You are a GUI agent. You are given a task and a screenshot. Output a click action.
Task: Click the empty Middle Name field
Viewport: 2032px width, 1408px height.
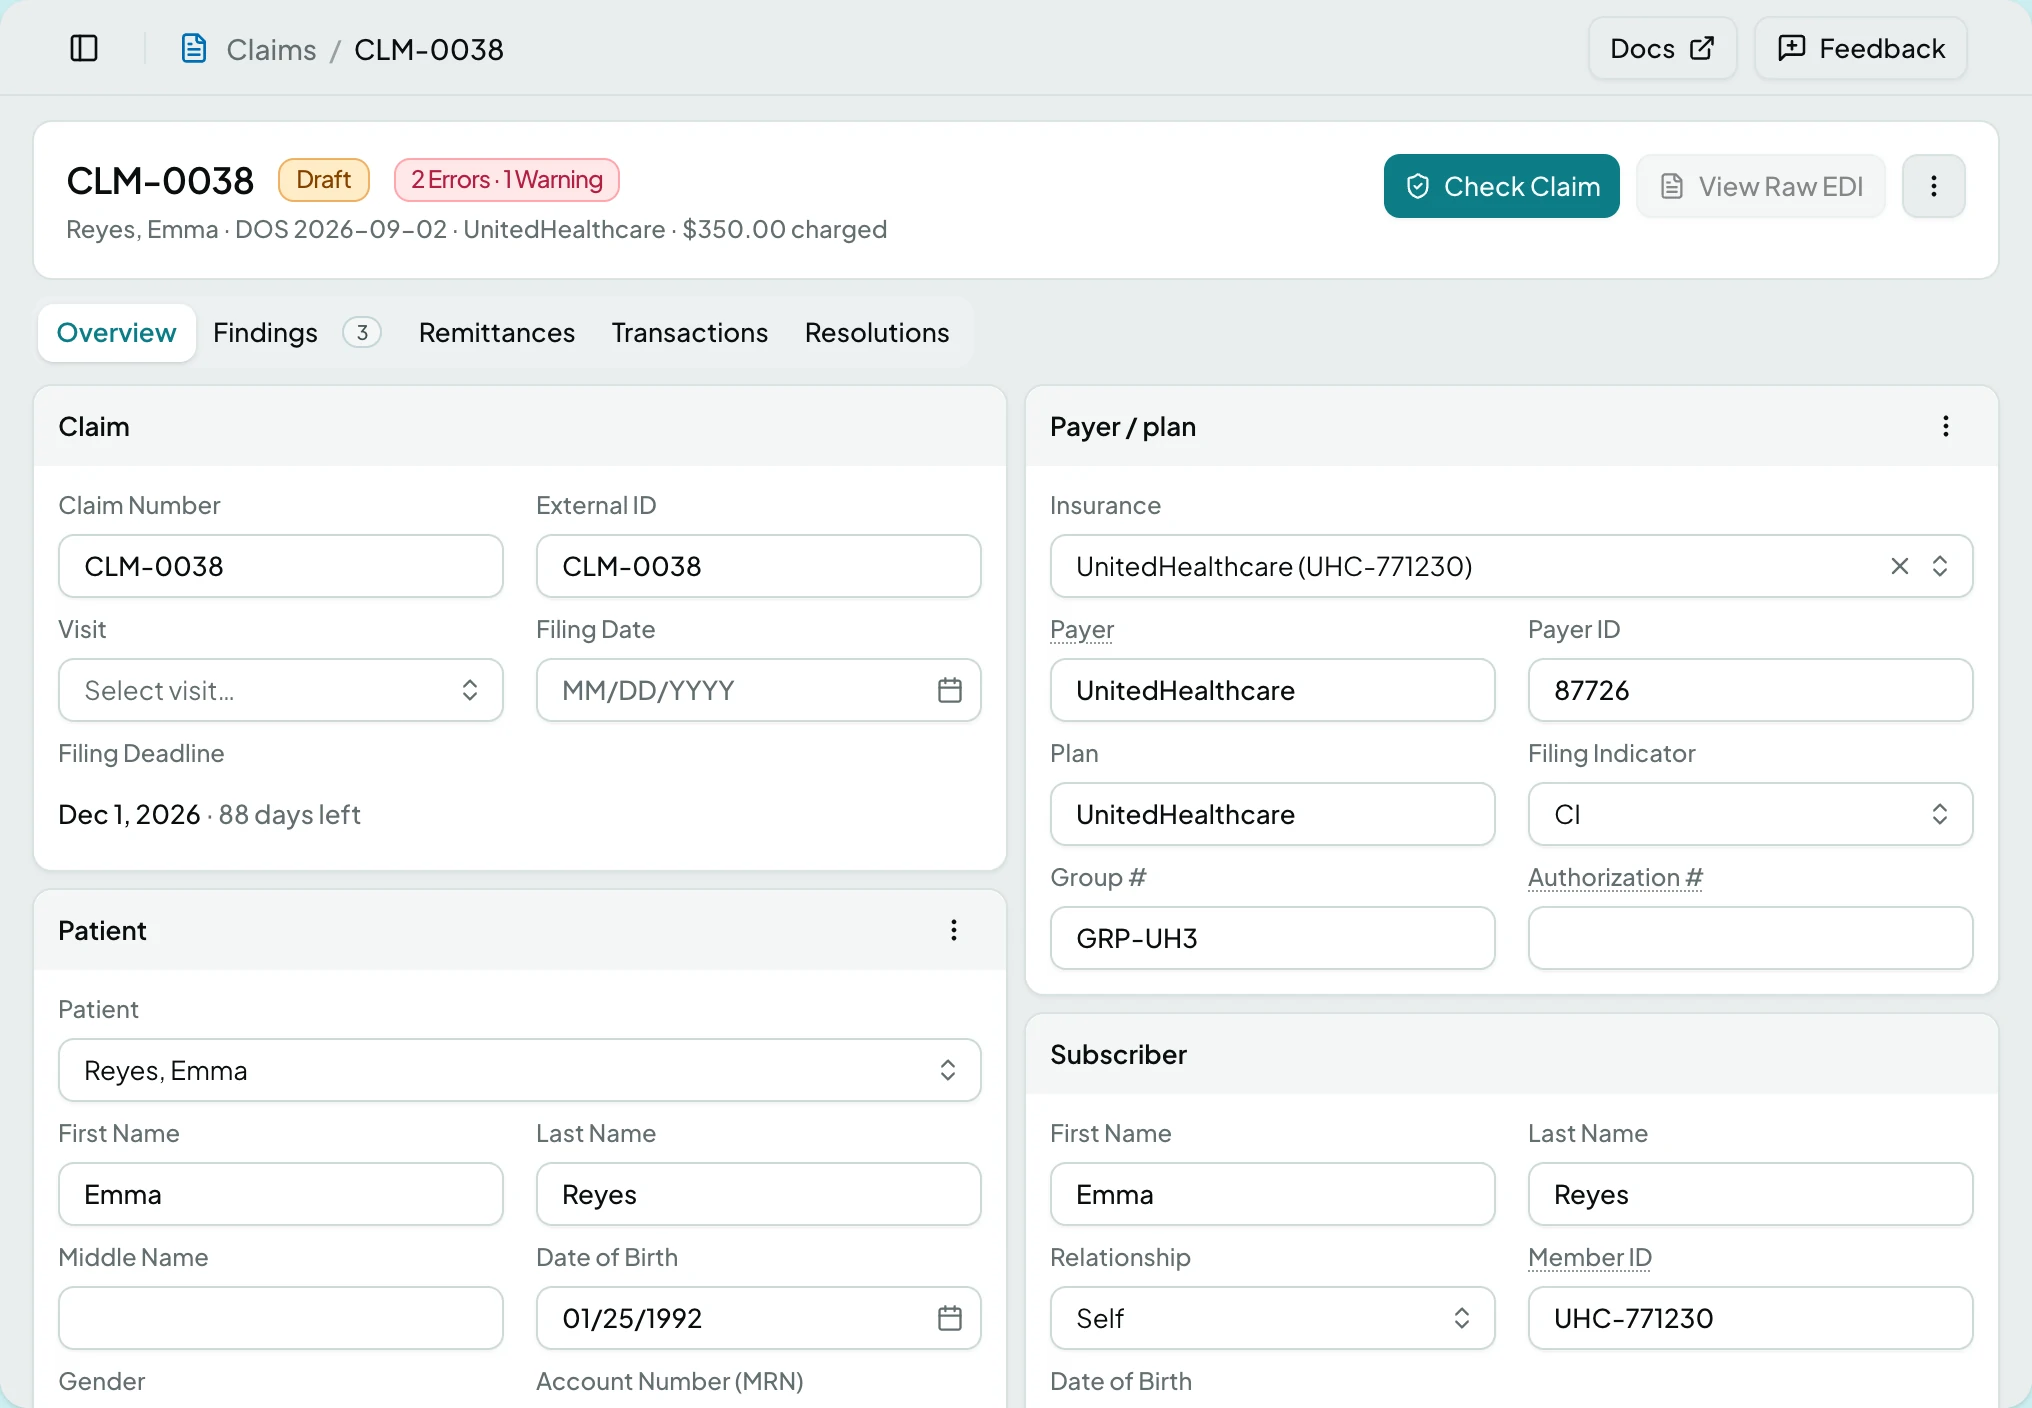(280, 1318)
